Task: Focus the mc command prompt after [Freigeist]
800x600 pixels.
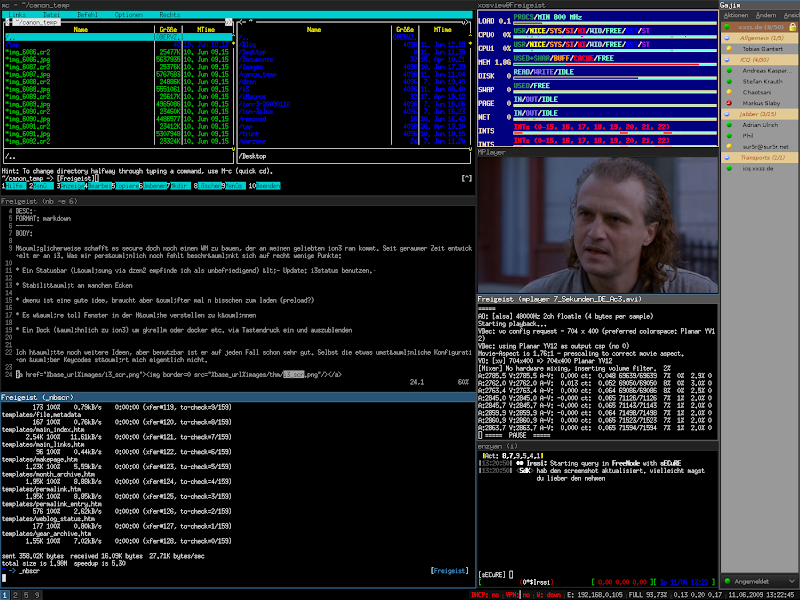Action: [96, 179]
